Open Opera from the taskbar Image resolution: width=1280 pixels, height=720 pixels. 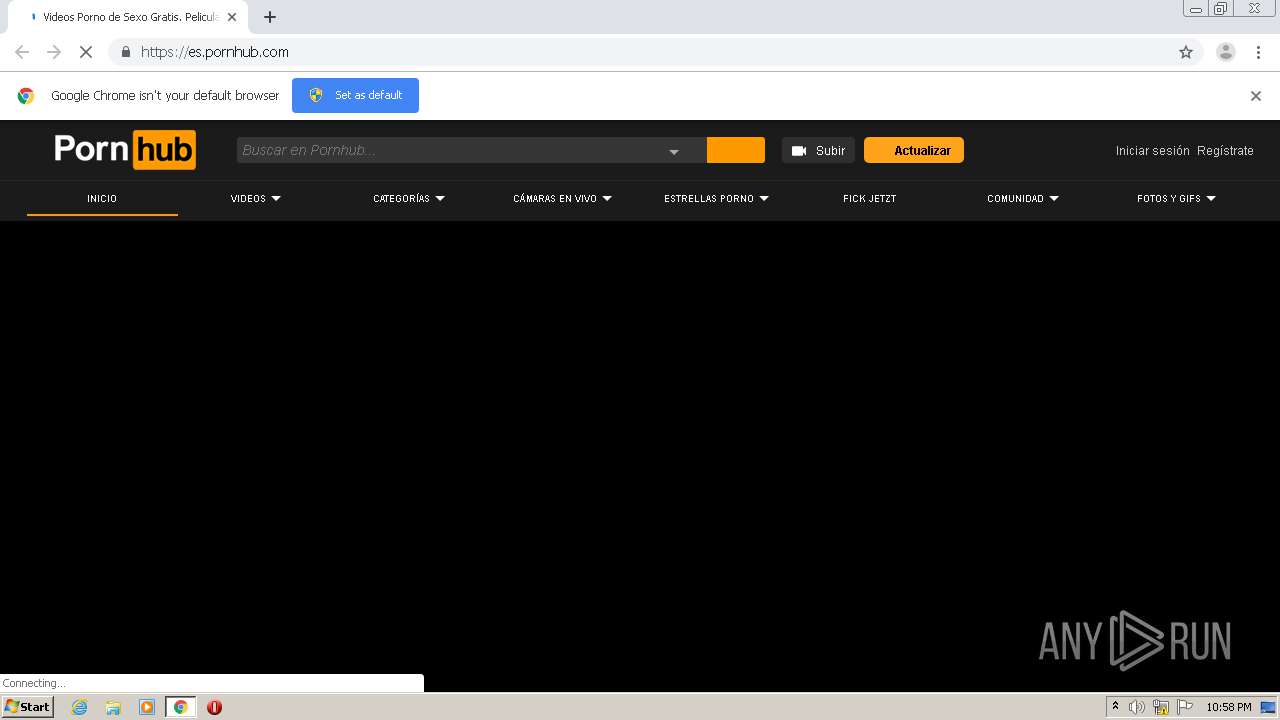214,707
